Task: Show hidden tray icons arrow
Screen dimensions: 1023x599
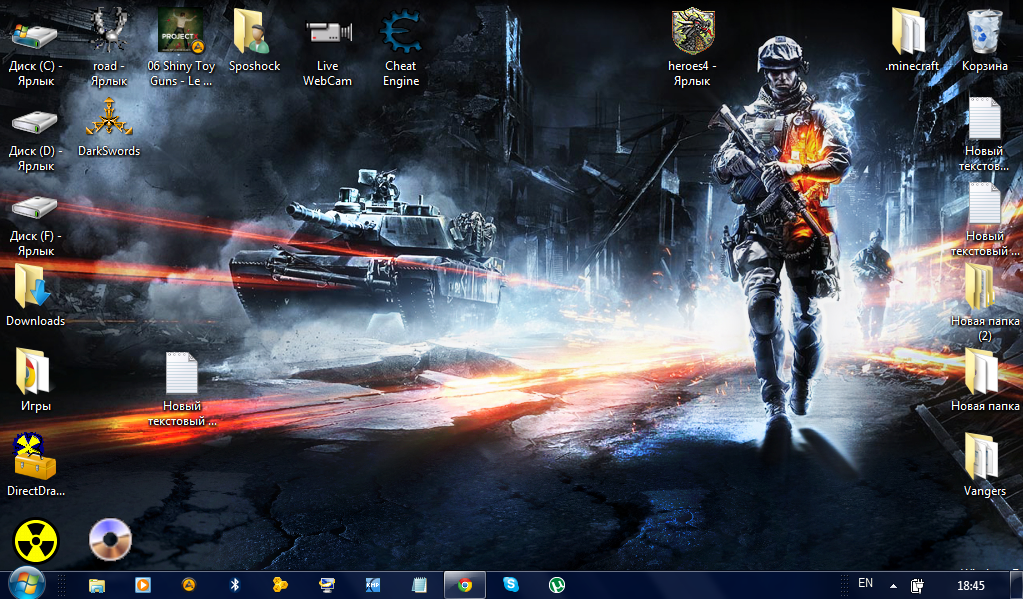Action: click(893, 586)
